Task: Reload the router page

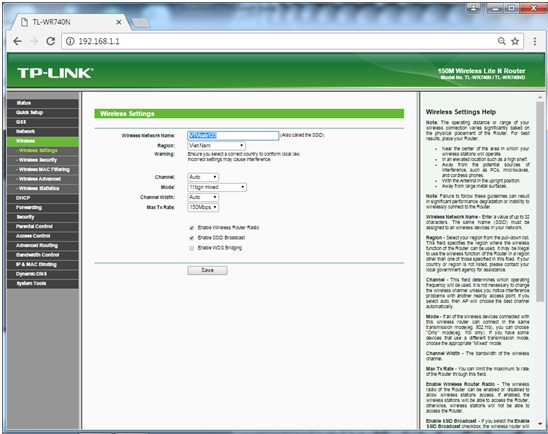Action: click(51, 41)
